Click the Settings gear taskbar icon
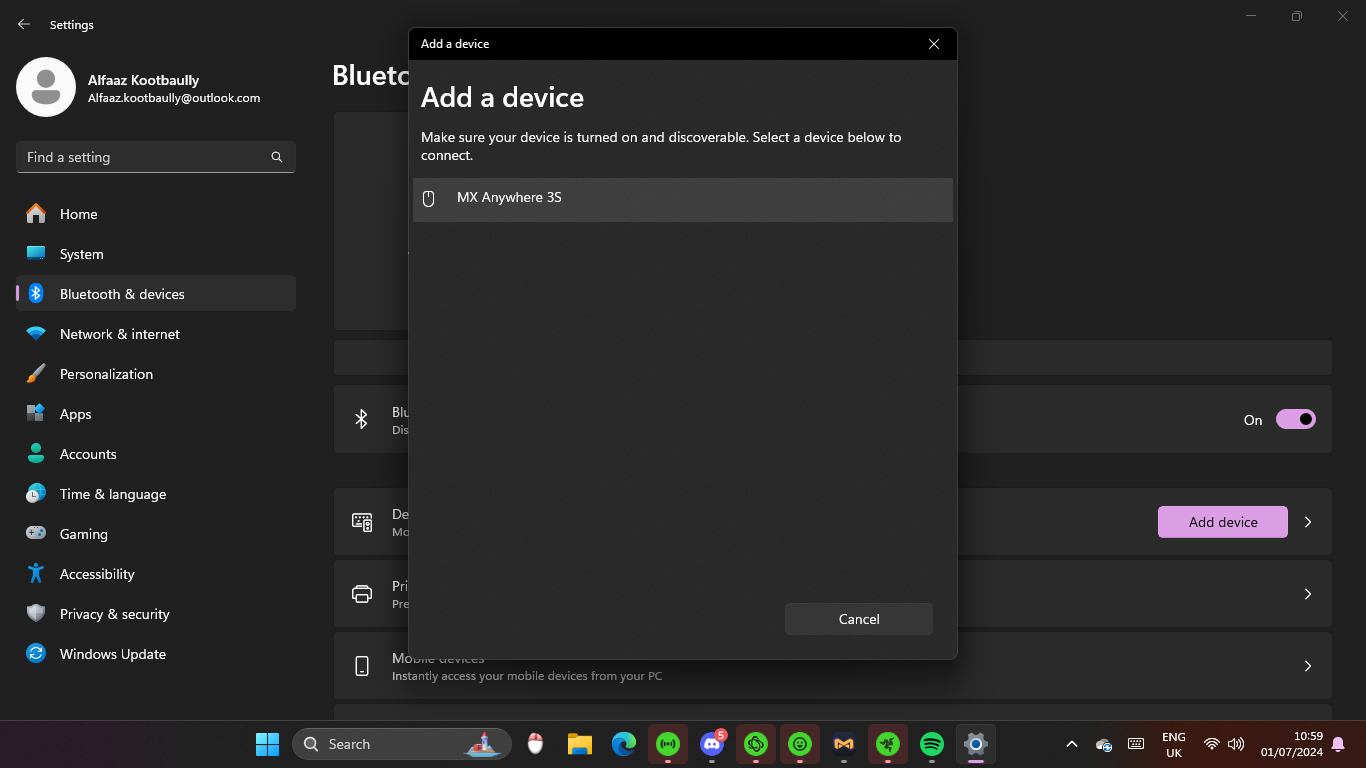 [x=976, y=744]
